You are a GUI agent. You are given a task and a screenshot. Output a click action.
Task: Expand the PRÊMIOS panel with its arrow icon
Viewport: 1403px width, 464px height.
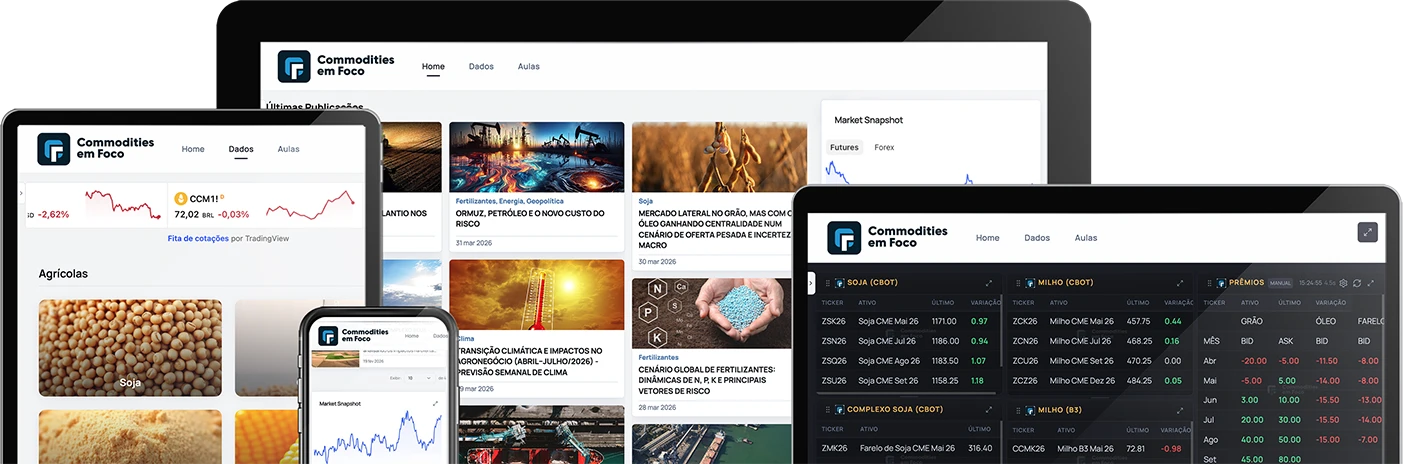coord(1371,283)
